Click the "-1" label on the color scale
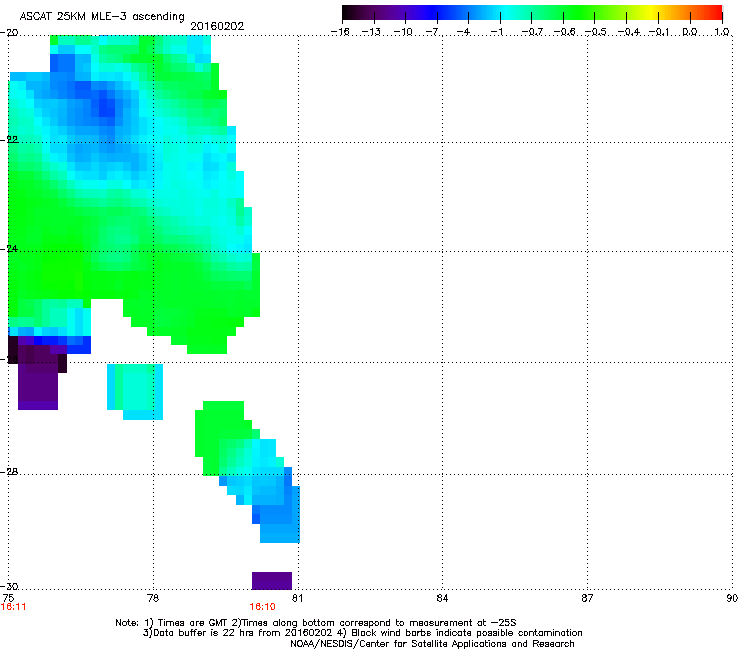The width and height of the screenshot is (740, 650). click(x=497, y=32)
